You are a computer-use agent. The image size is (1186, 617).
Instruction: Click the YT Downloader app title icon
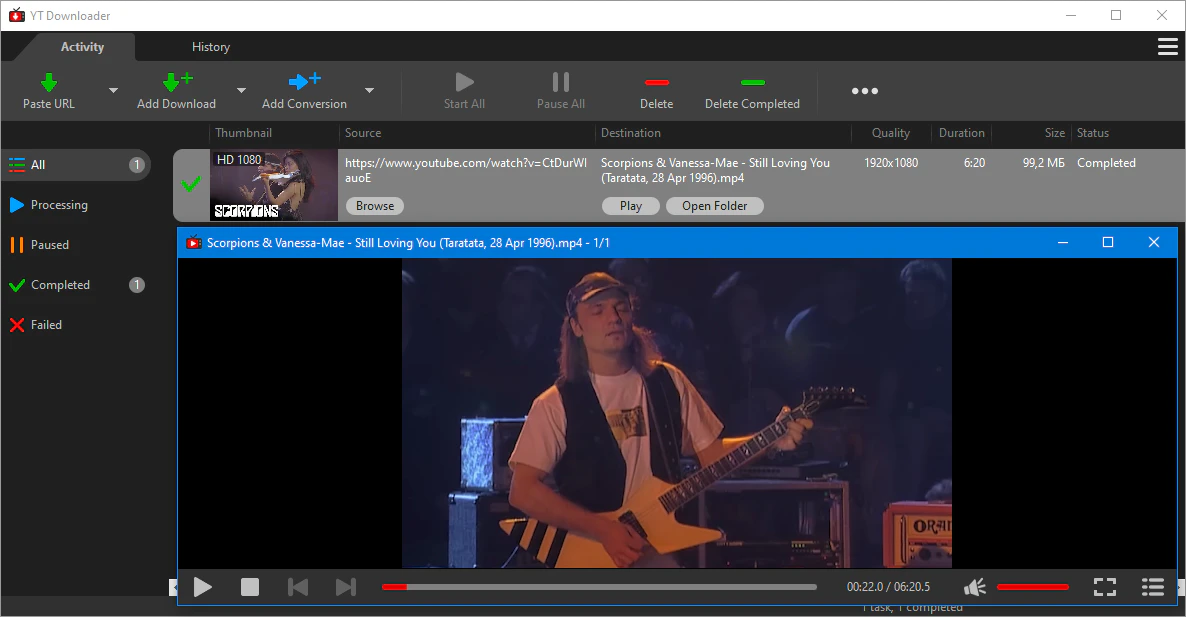[x=17, y=15]
